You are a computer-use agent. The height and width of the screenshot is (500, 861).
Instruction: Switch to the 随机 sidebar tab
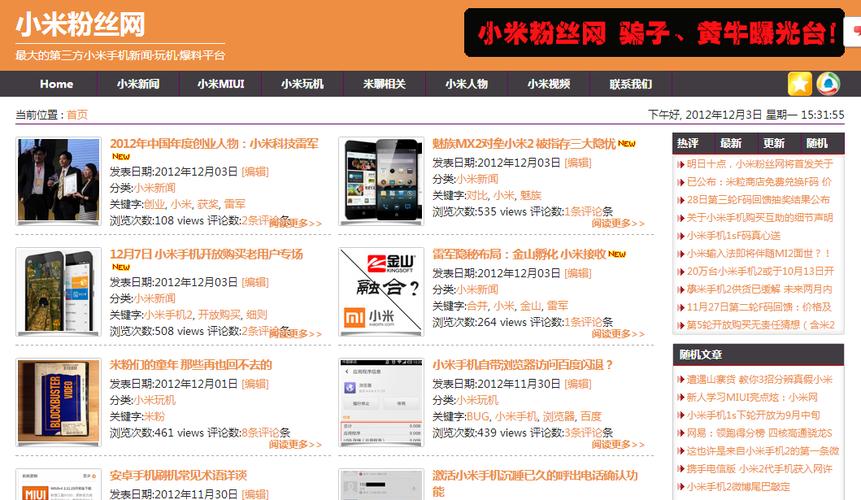tap(817, 143)
